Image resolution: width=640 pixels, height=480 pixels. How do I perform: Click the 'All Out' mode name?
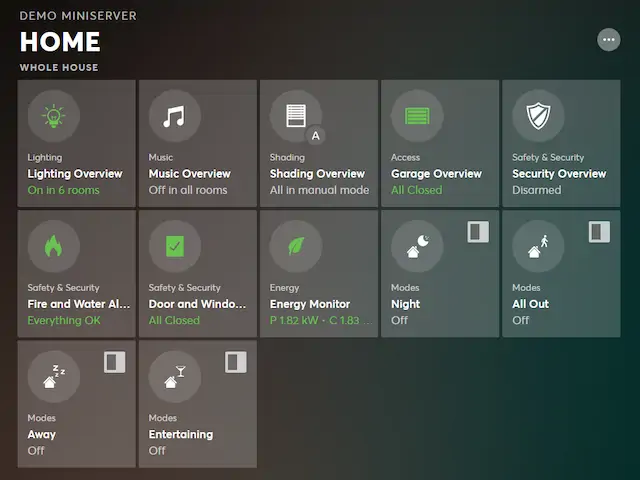coord(531,304)
